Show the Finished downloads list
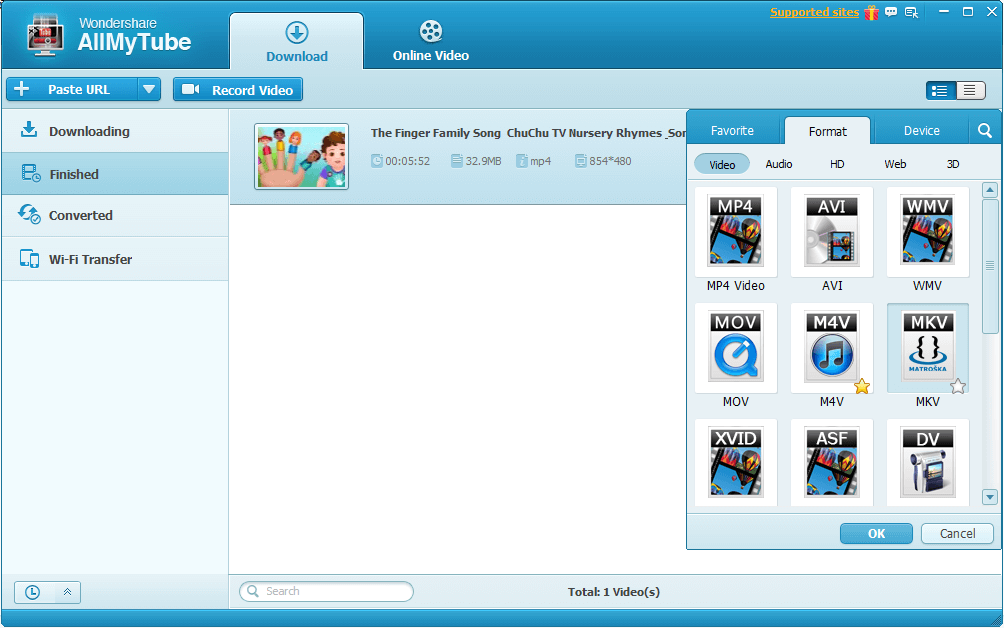The width and height of the screenshot is (1004, 628). pyautogui.click(x=115, y=173)
